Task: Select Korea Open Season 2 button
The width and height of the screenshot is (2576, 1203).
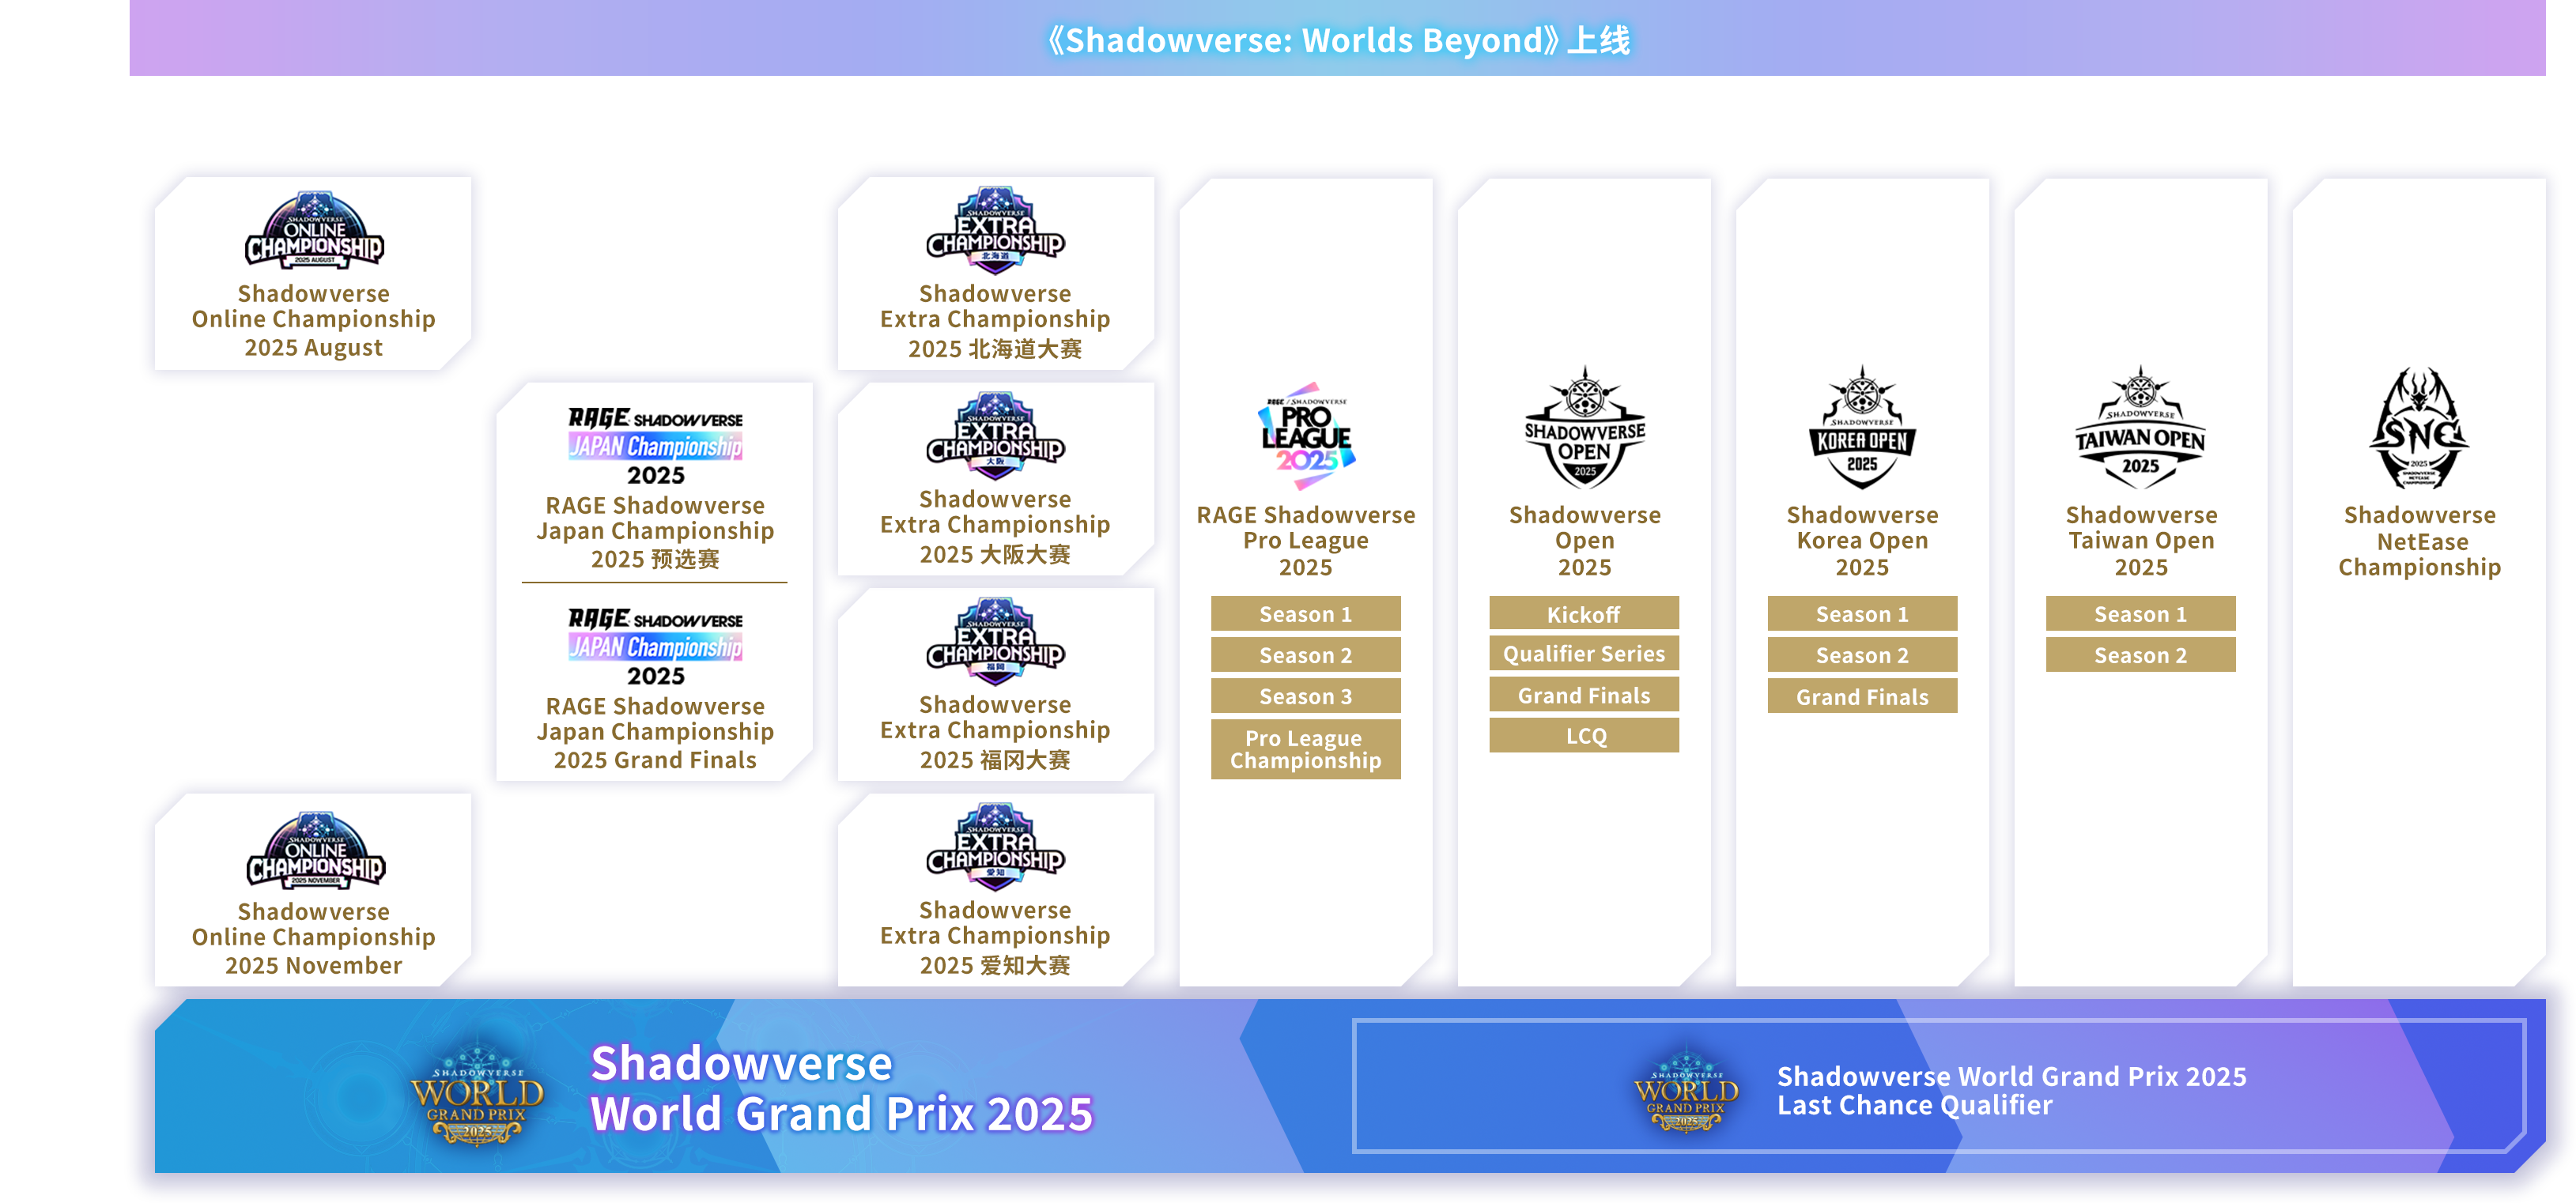Action: [x=1862, y=655]
